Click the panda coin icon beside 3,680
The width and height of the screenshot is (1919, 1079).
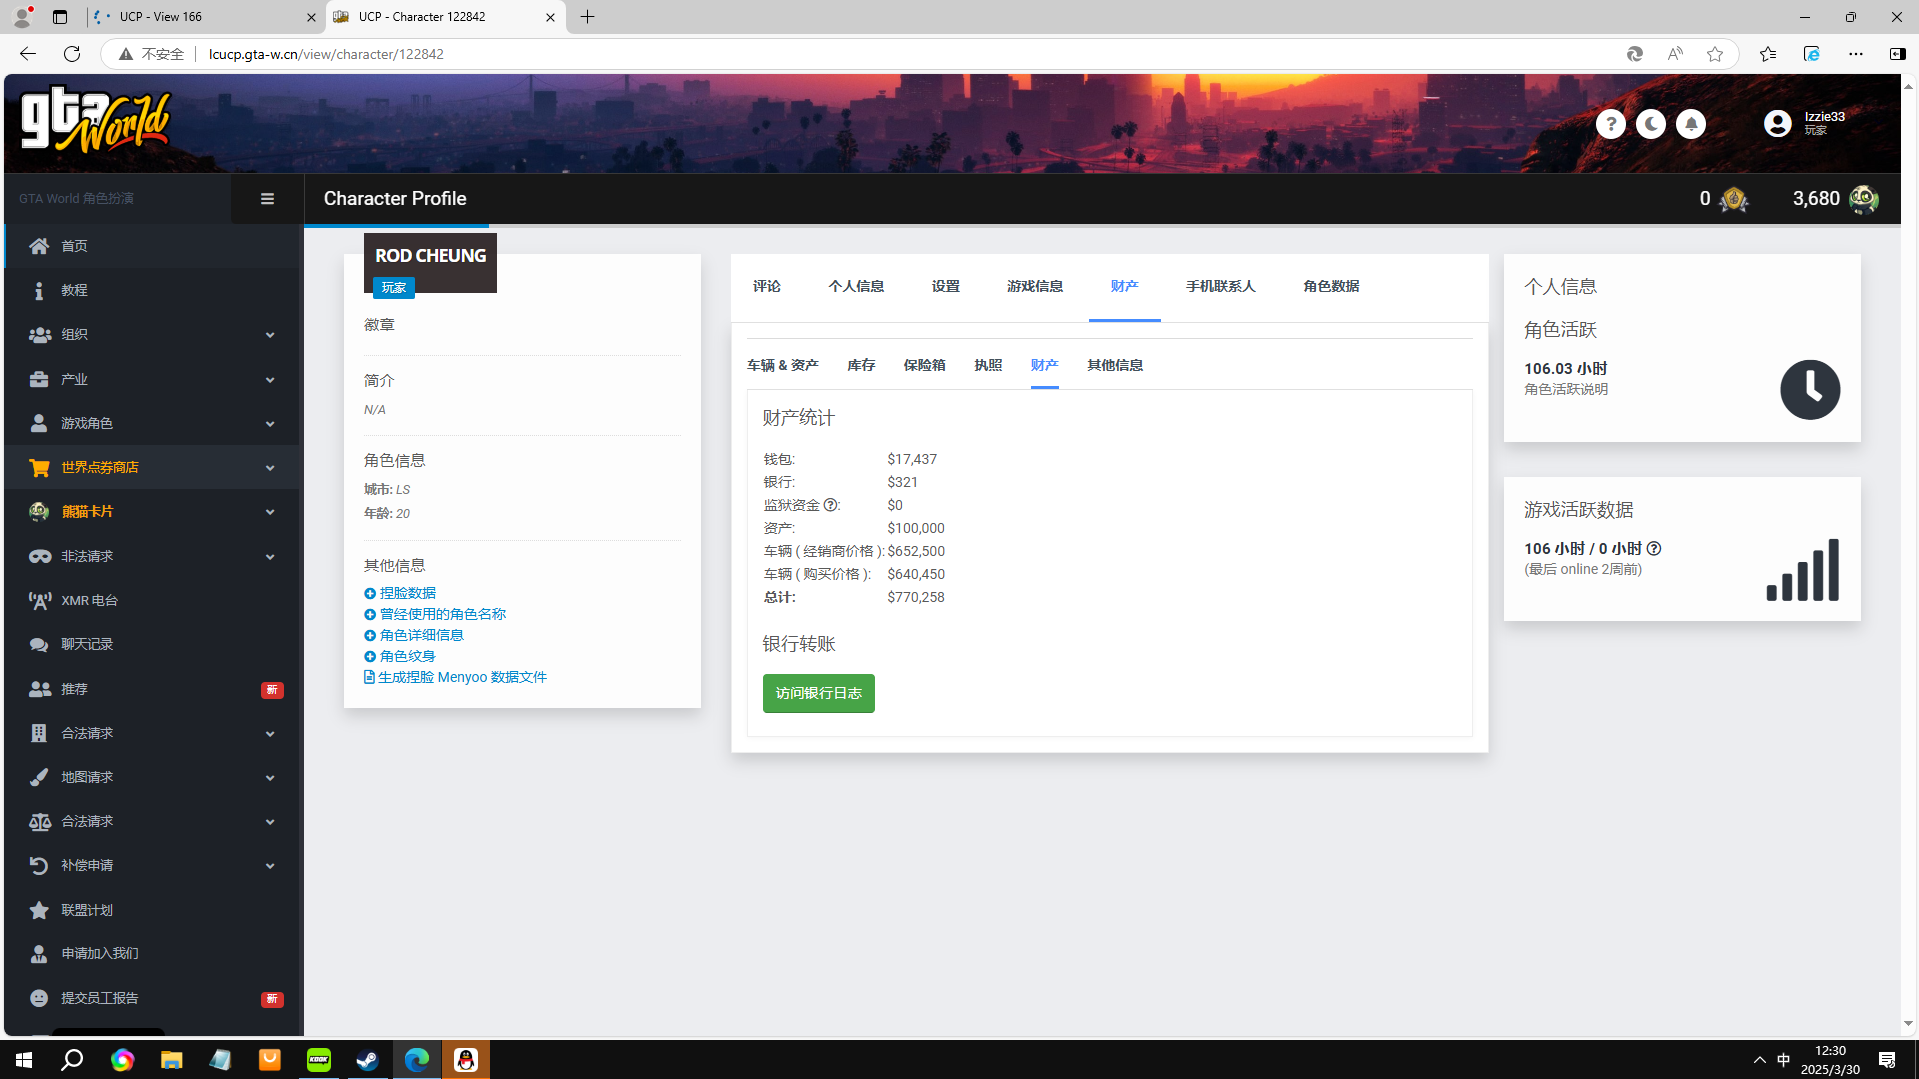click(1862, 199)
